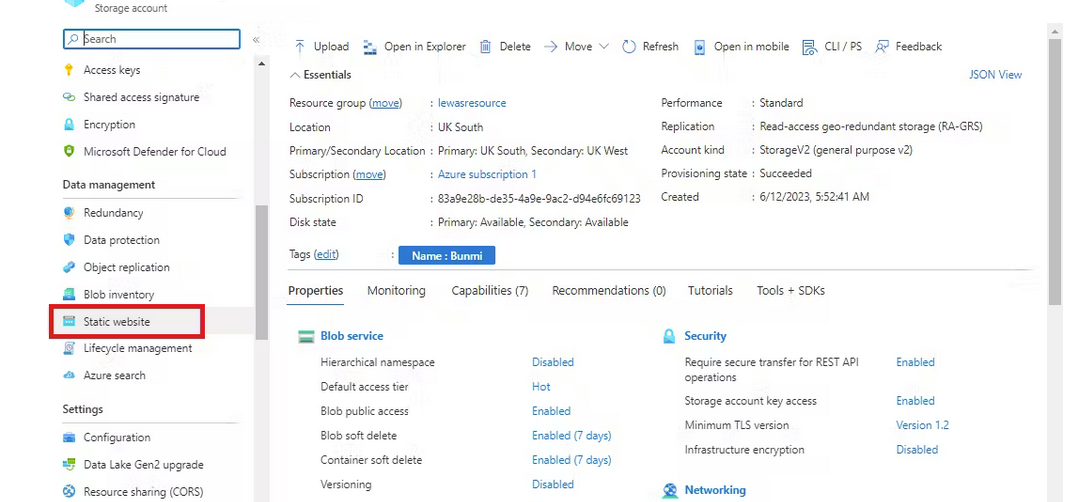The width and height of the screenshot is (1067, 502).
Task: Click the JSON View link
Action: coord(995,75)
